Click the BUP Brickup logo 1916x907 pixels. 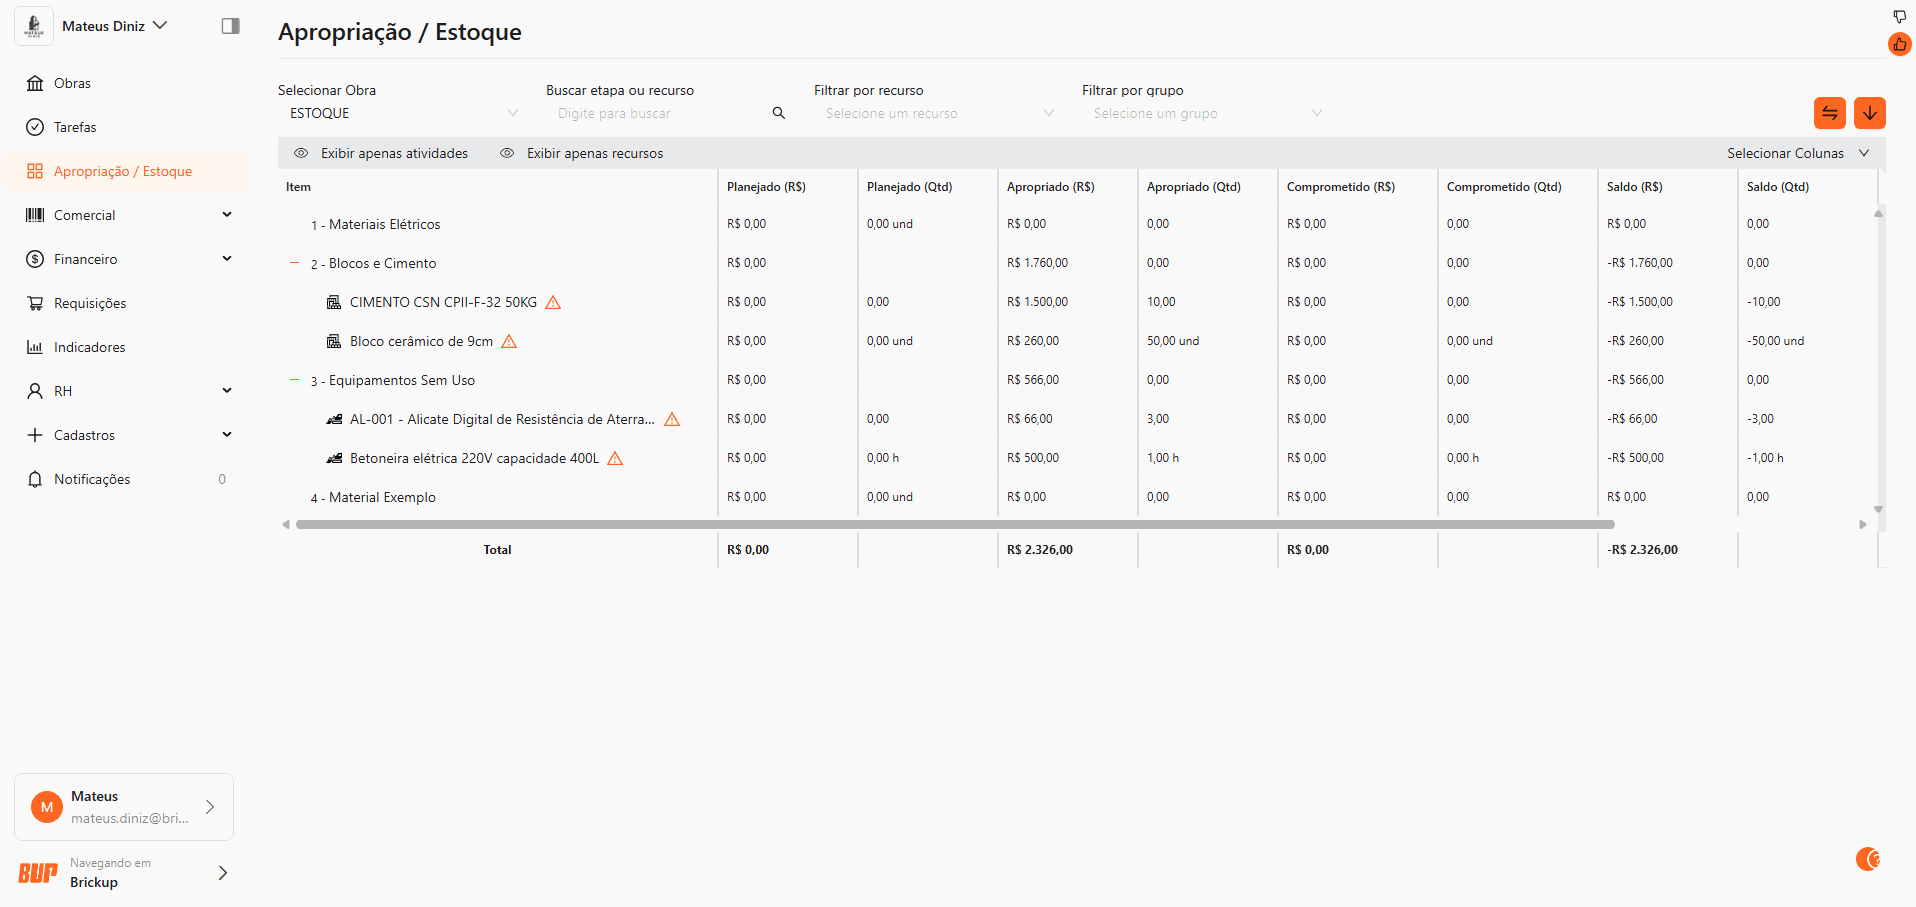tap(38, 873)
